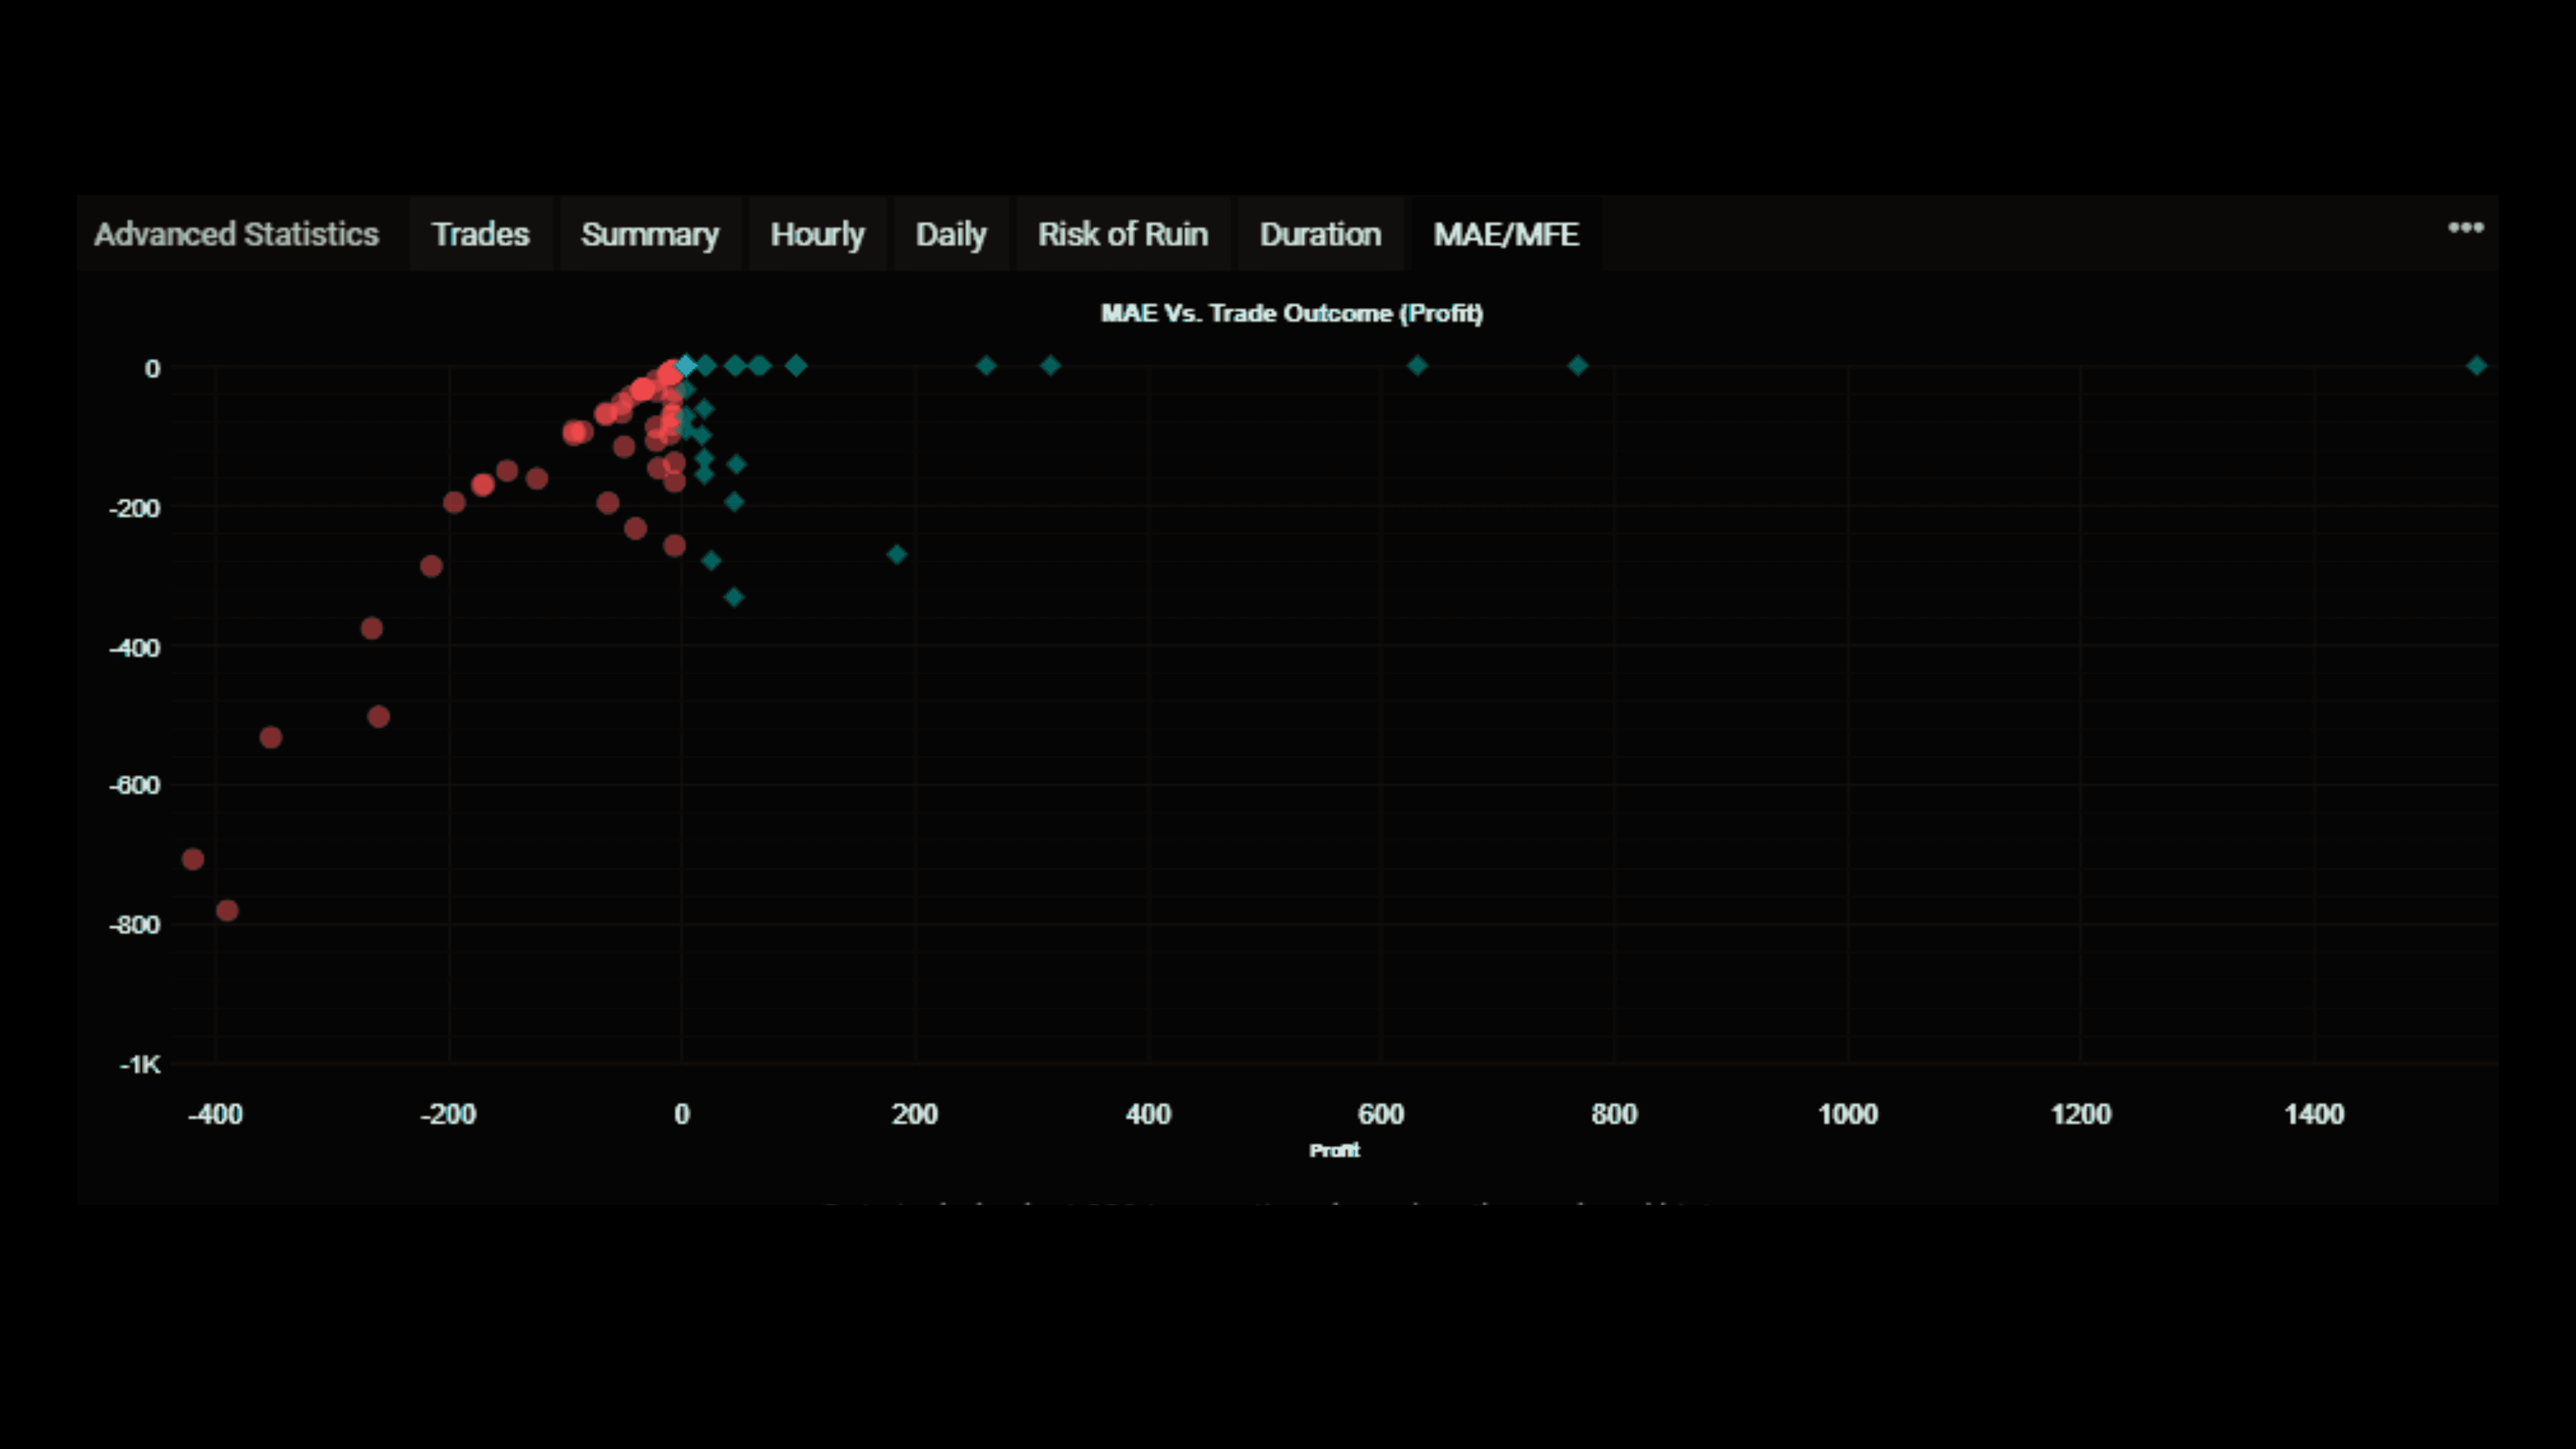Click the 1200 x-axis tick label
The height and width of the screenshot is (1449, 2576).
pyautogui.click(x=2081, y=1114)
